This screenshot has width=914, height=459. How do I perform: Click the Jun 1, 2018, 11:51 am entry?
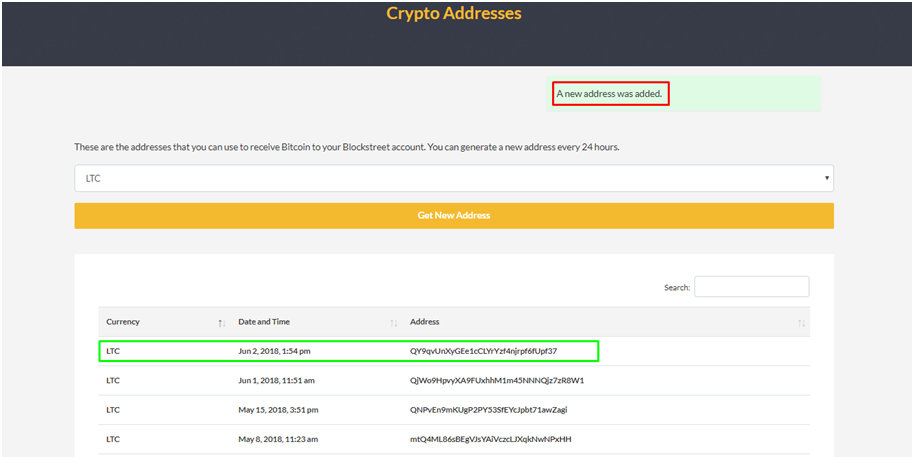[x=277, y=380]
